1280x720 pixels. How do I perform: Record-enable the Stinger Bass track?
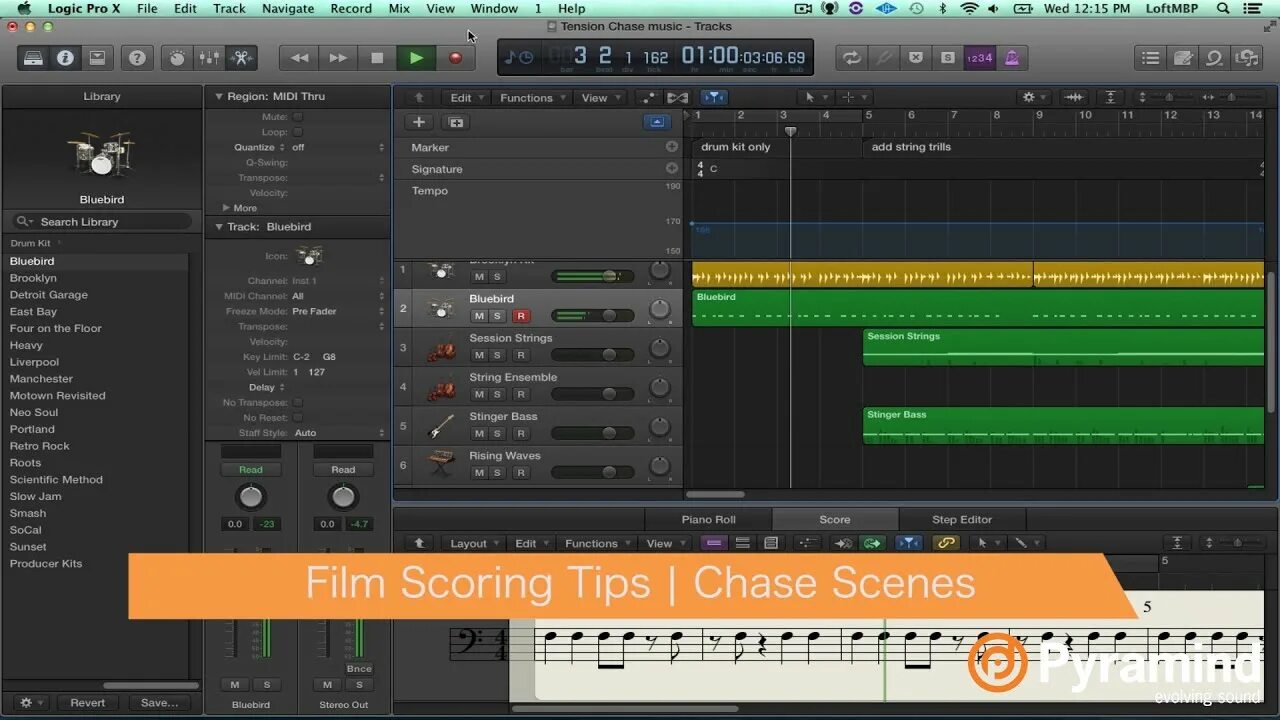pos(520,433)
